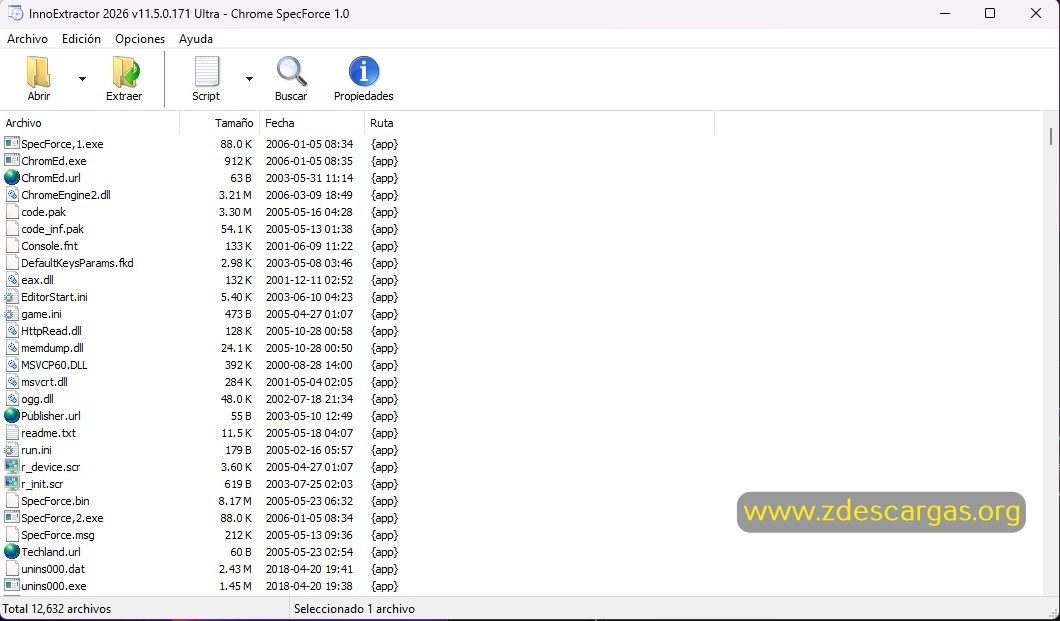Viewport: 1060px width, 621px height.
Task: Click the InnoExtractor title bar app icon
Action: [15, 14]
